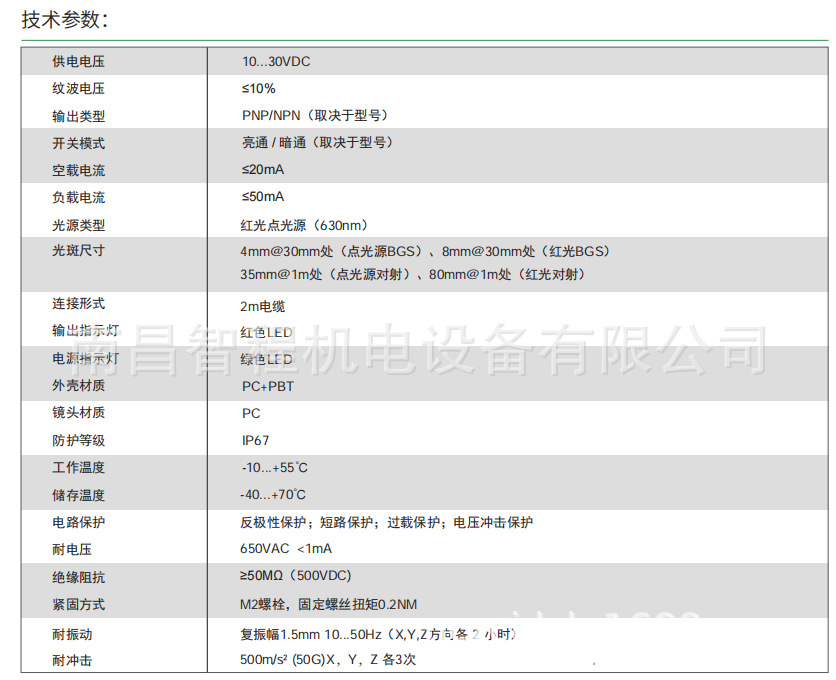This screenshot has width=836, height=680.
Task: Click the M2螺栓 torque value
Action: (x=328, y=605)
